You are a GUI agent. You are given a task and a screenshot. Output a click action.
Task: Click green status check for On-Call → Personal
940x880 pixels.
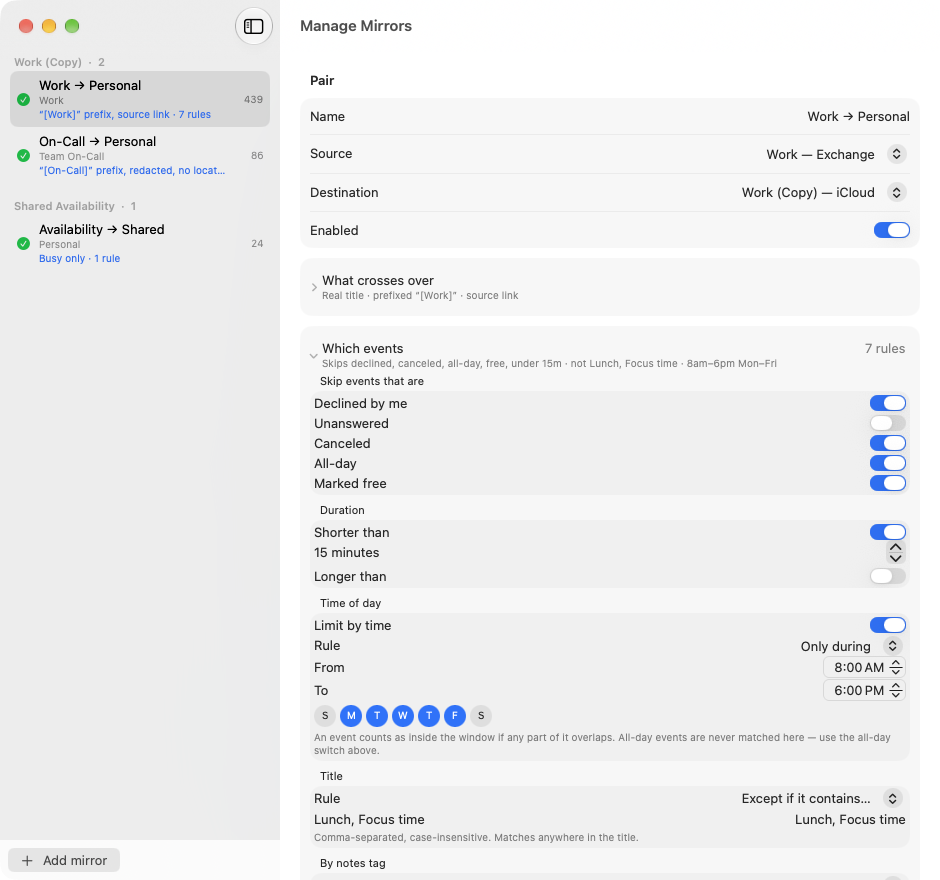pos(23,156)
